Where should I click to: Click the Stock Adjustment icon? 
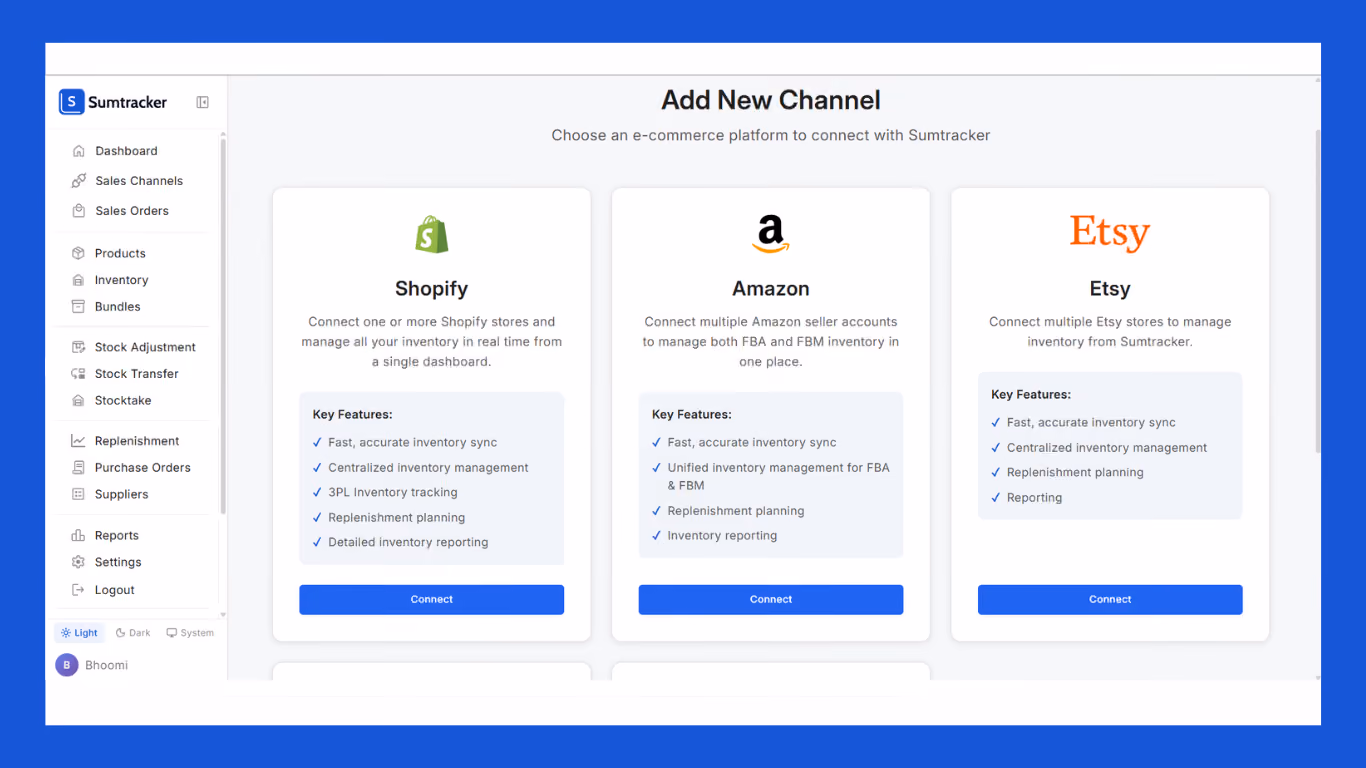[78, 347]
